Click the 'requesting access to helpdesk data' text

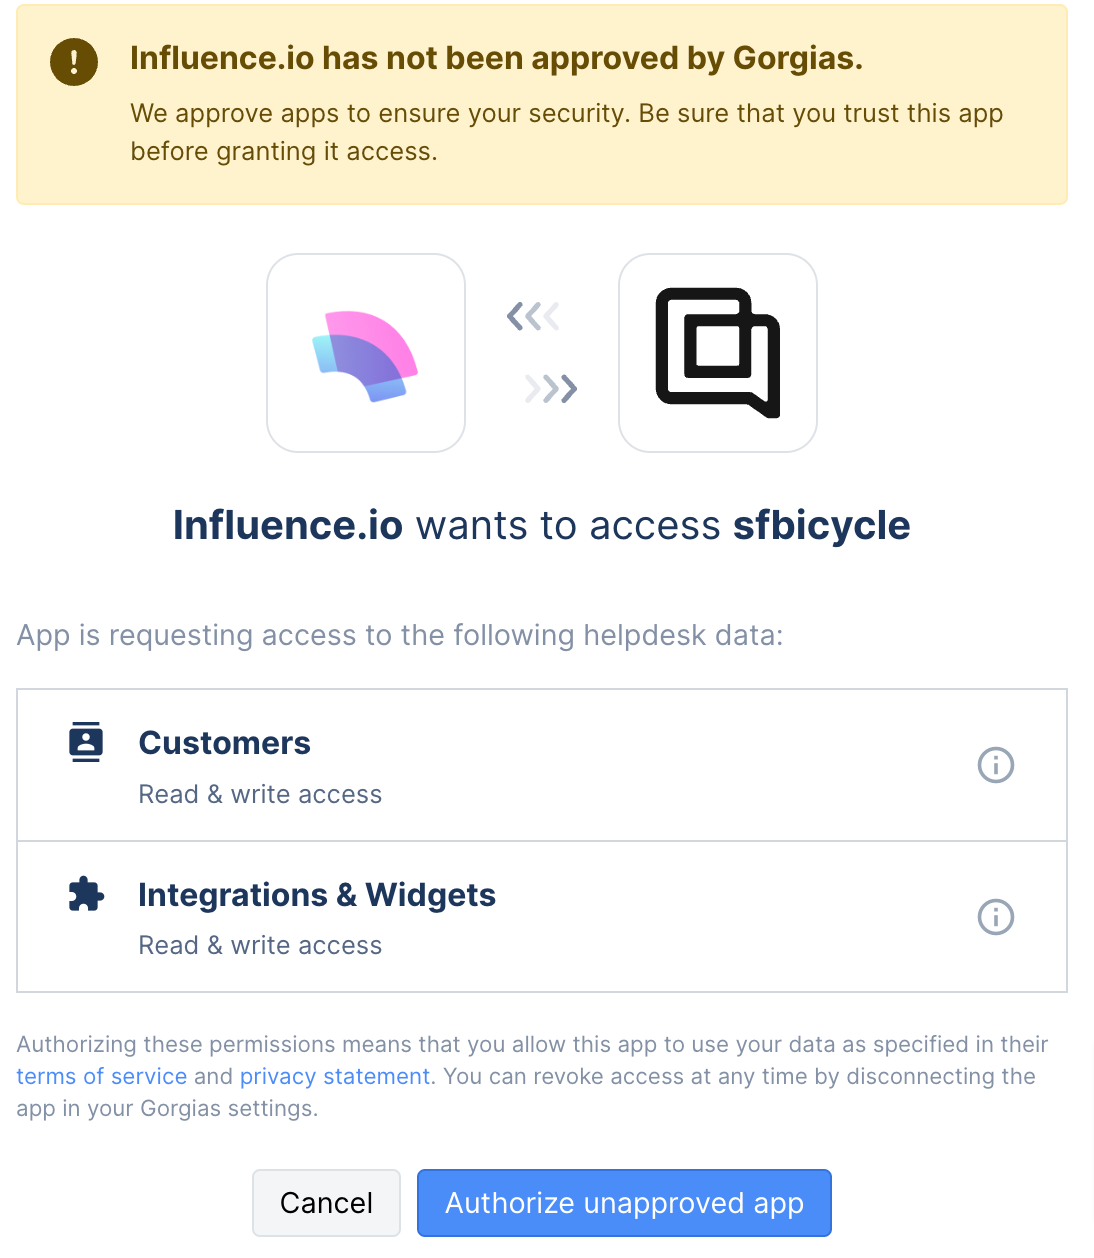[400, 635]
